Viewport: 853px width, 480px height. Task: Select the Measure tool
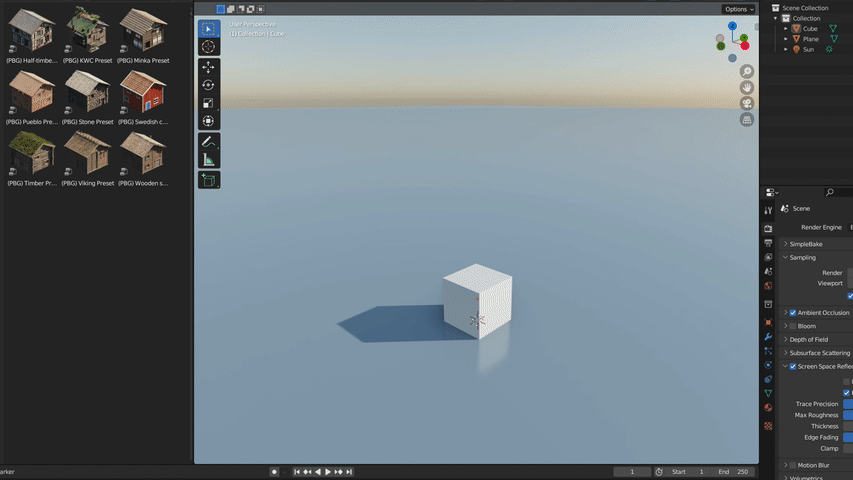pos(208,160)
